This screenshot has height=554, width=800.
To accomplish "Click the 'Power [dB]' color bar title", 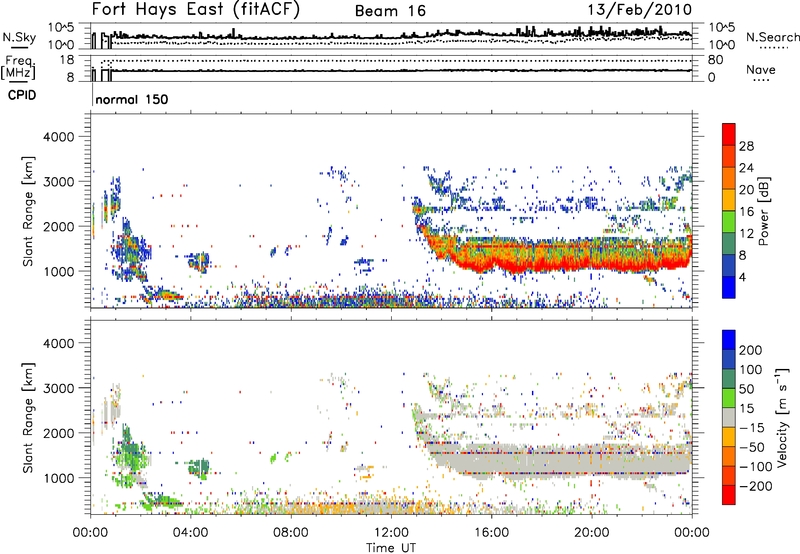I will coord(764,211).
